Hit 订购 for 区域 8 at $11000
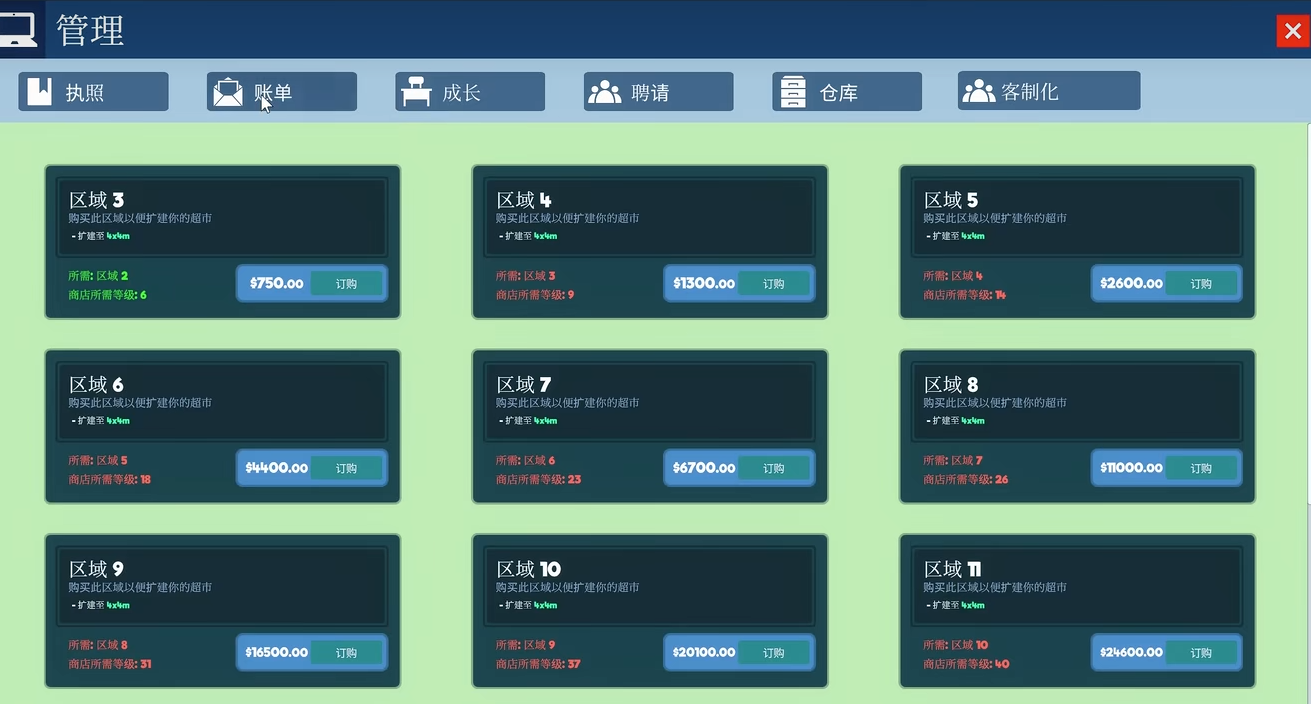Screen dimensions: 1311x704 1201,468
